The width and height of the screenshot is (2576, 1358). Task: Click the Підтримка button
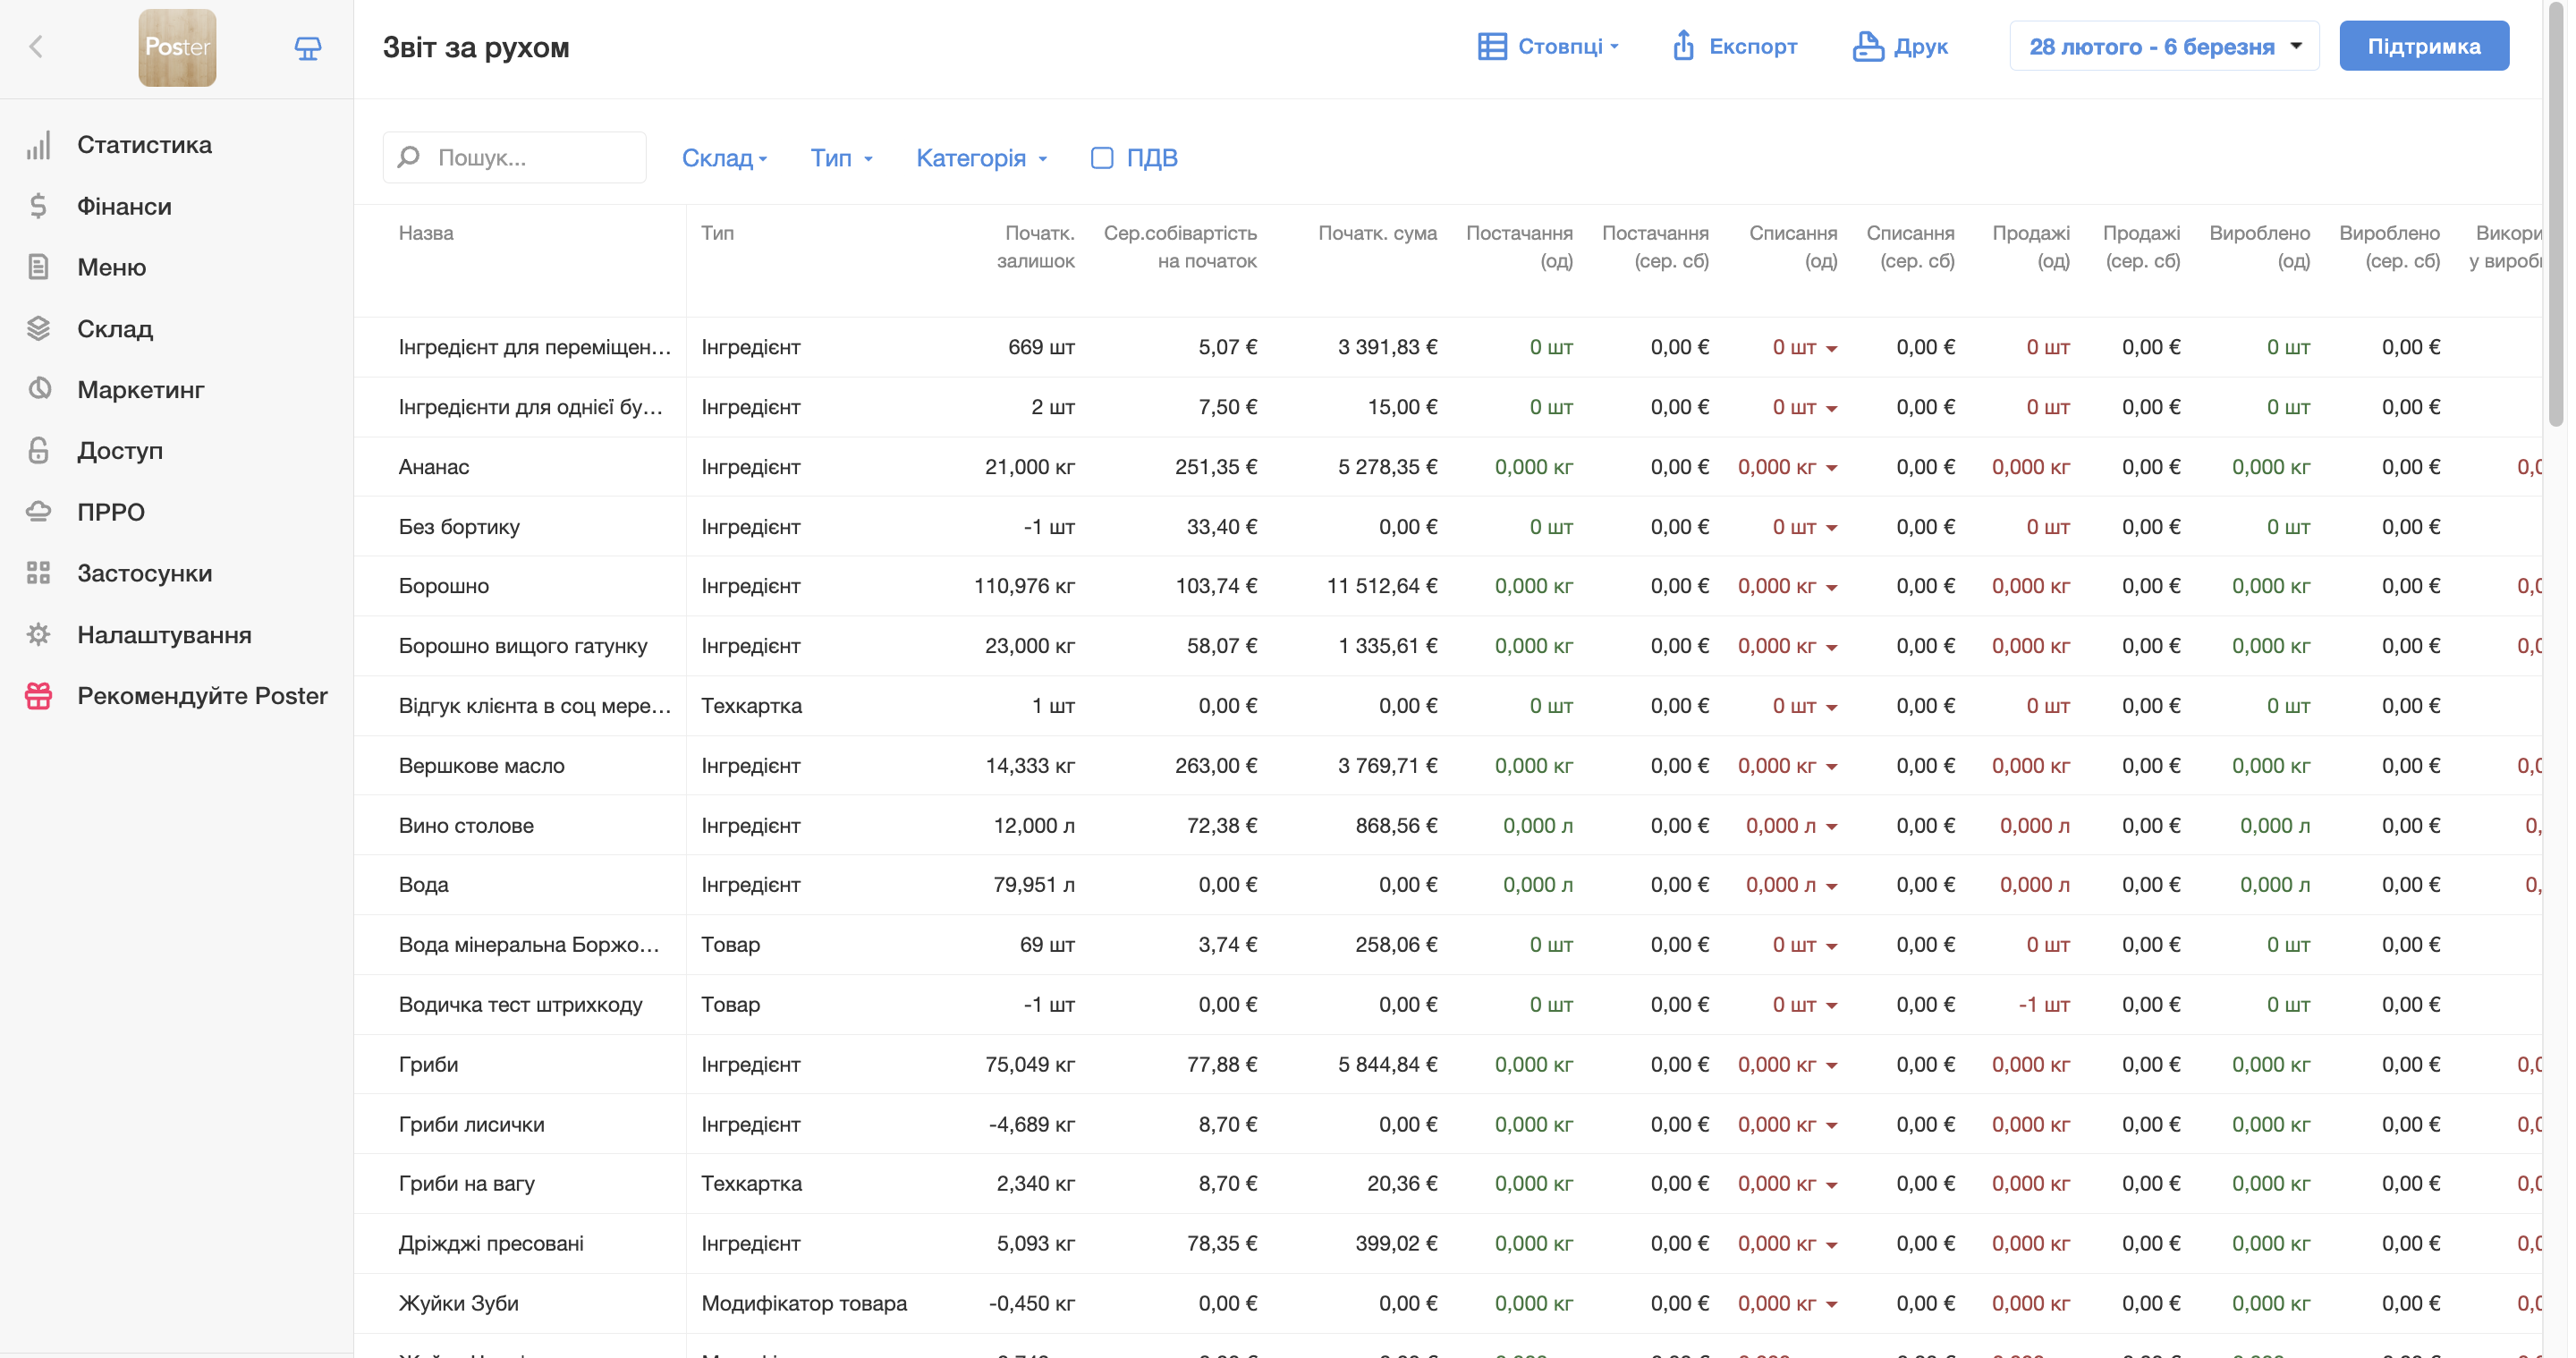tap(2423, 46)
